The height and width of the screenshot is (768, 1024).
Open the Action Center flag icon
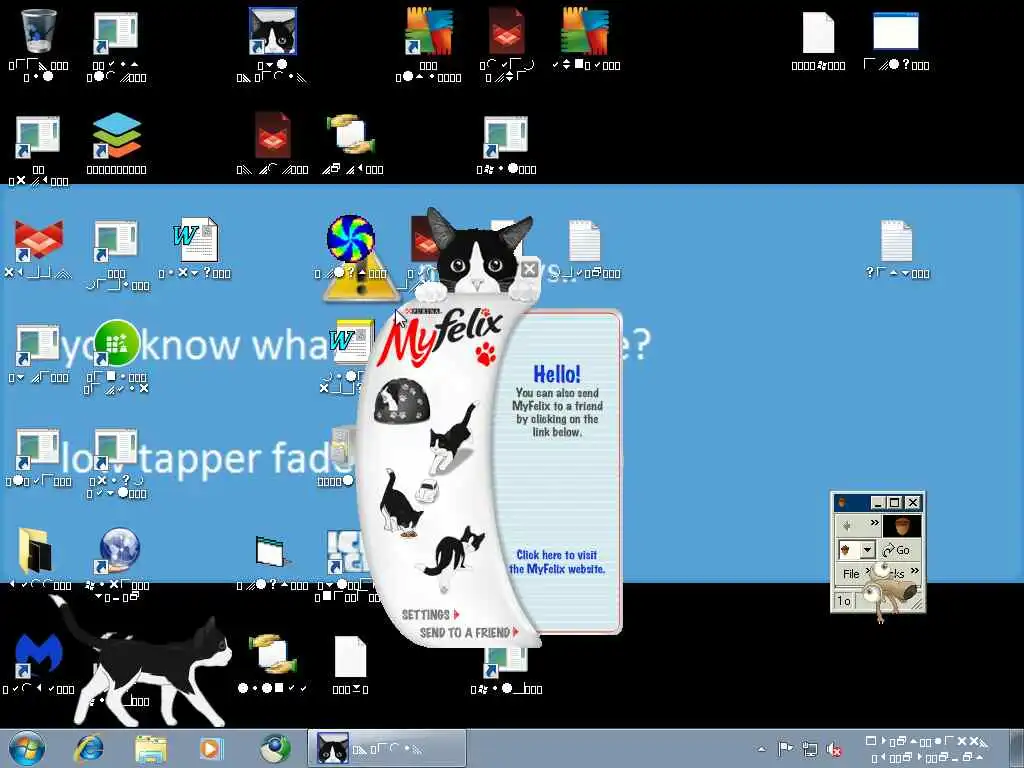click(785, 748)
